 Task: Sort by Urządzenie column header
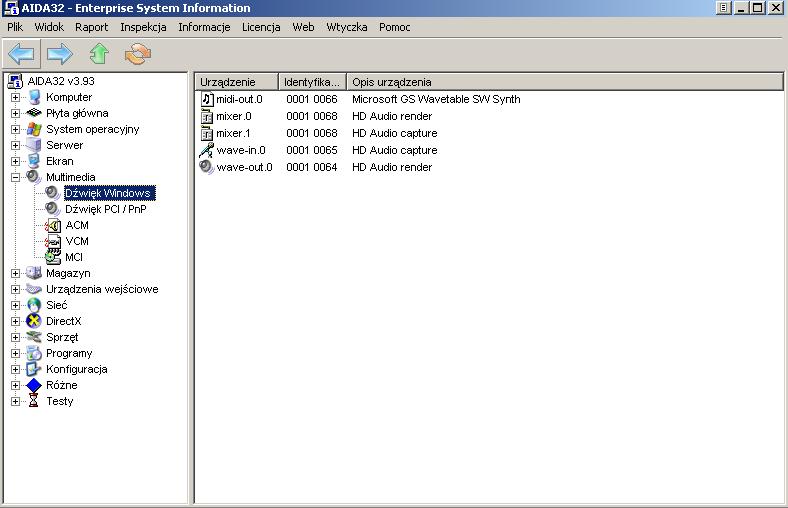237,82
